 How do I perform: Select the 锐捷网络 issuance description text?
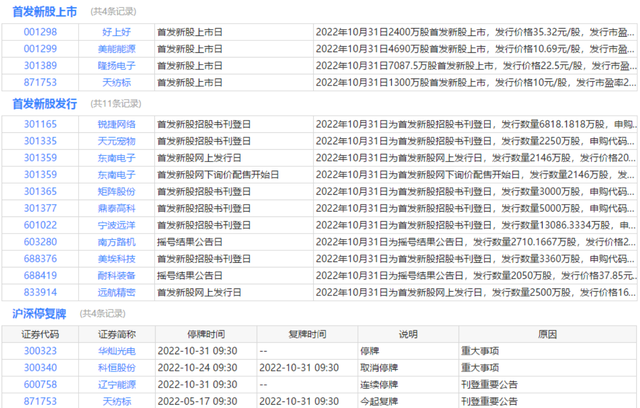click(x=476, y=124)
